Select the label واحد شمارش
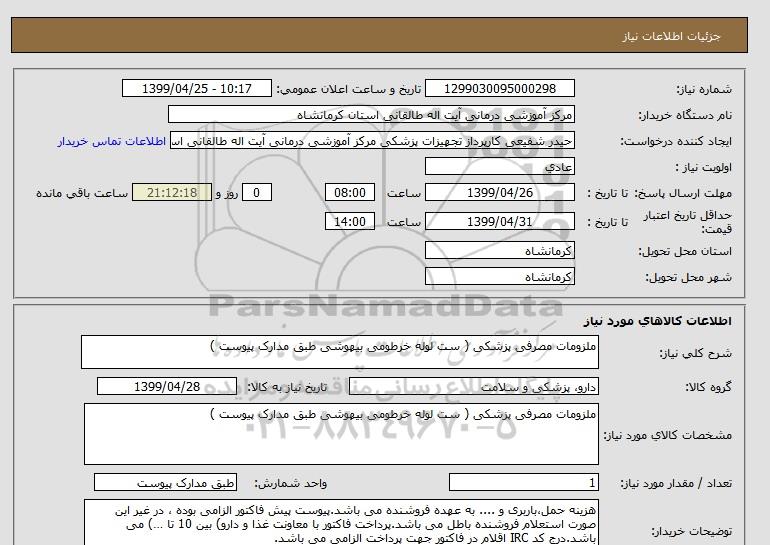The image size is (770, 545). tap(290, 484)
